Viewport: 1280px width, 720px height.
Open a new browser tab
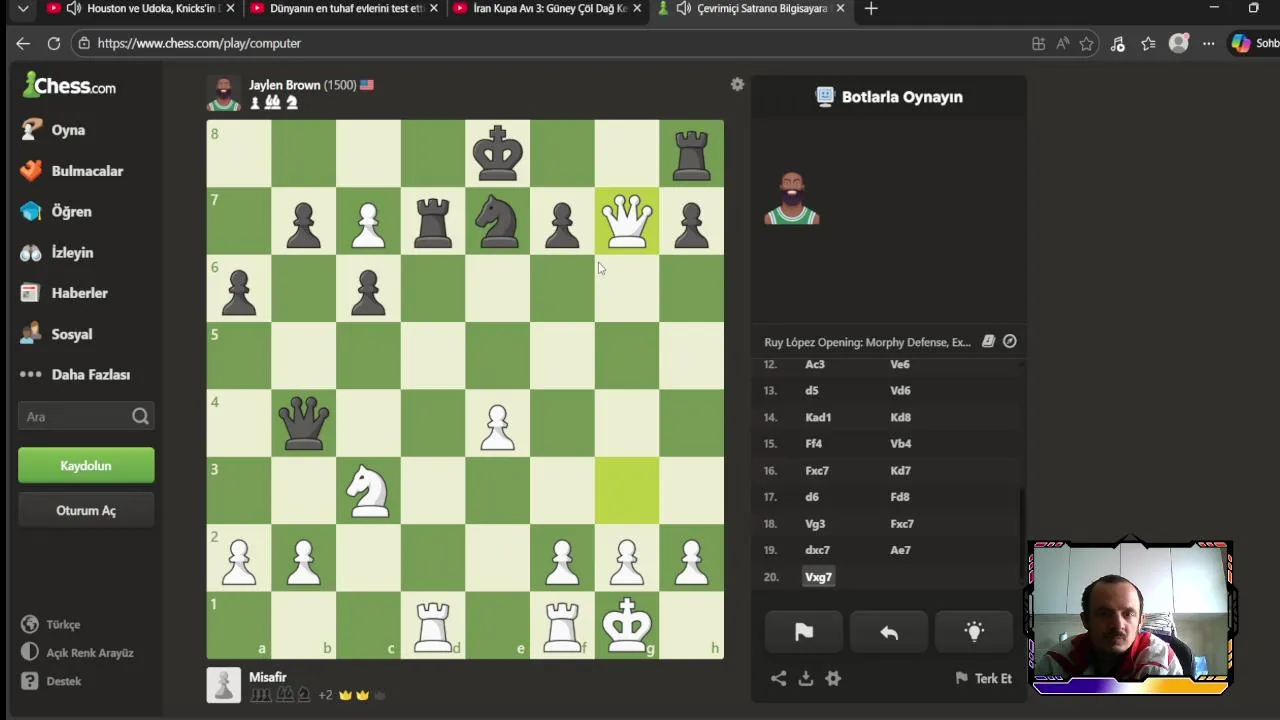[x=871, y=9]
